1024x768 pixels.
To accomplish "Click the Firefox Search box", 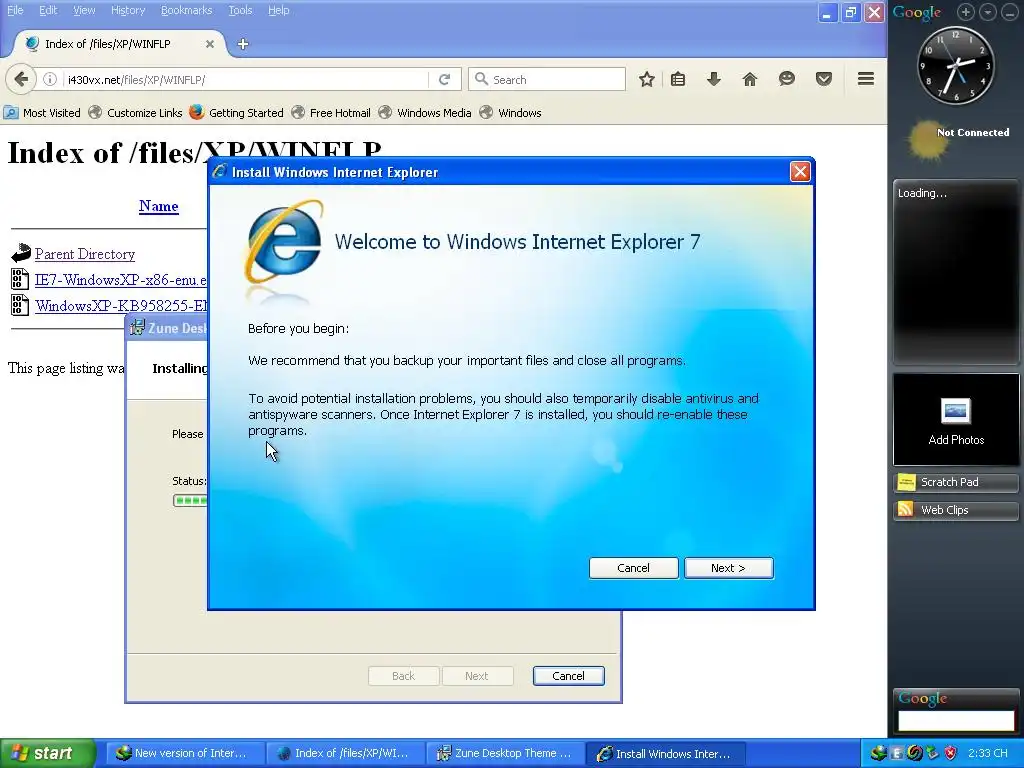I will tap(547, 80).
